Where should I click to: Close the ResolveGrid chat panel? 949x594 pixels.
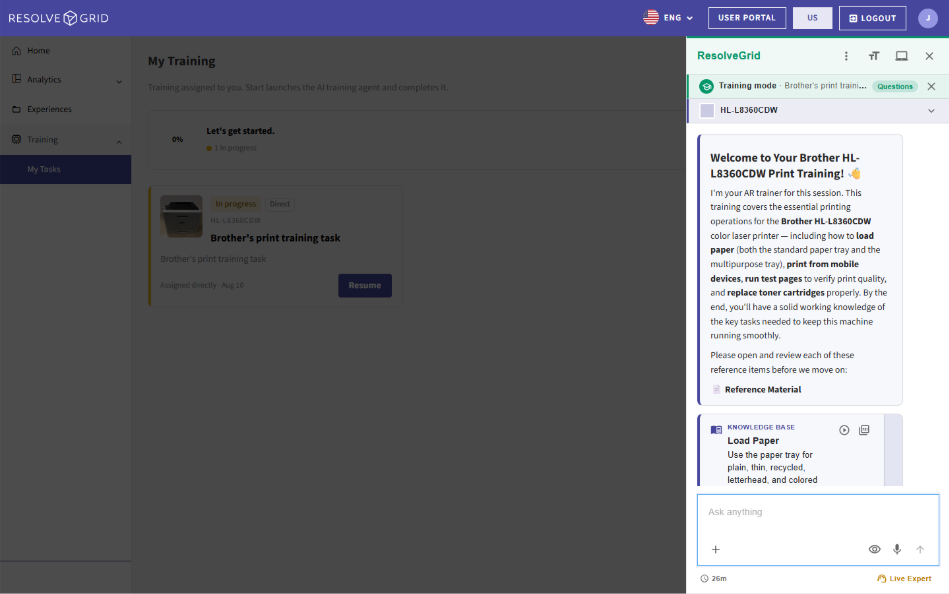[930, 56]
